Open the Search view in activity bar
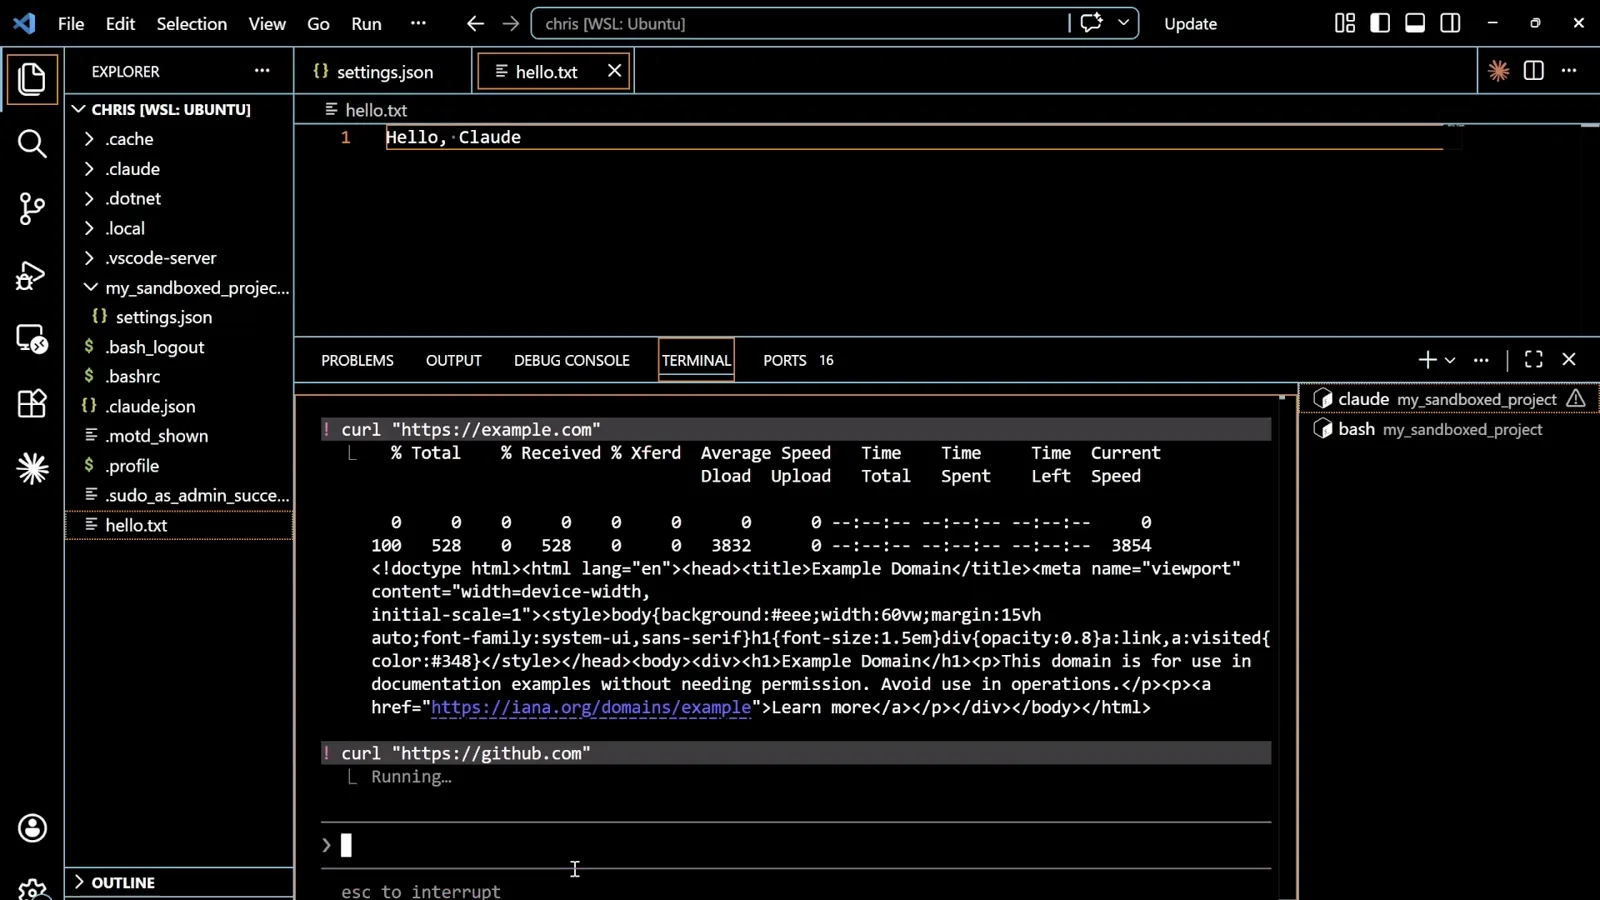This screenshot has height=900, width=1600. coord(32,144)
